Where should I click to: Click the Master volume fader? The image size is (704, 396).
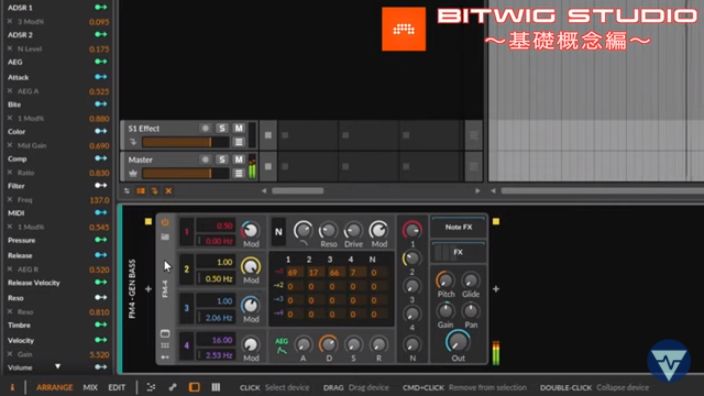click(x=185, y=173)
